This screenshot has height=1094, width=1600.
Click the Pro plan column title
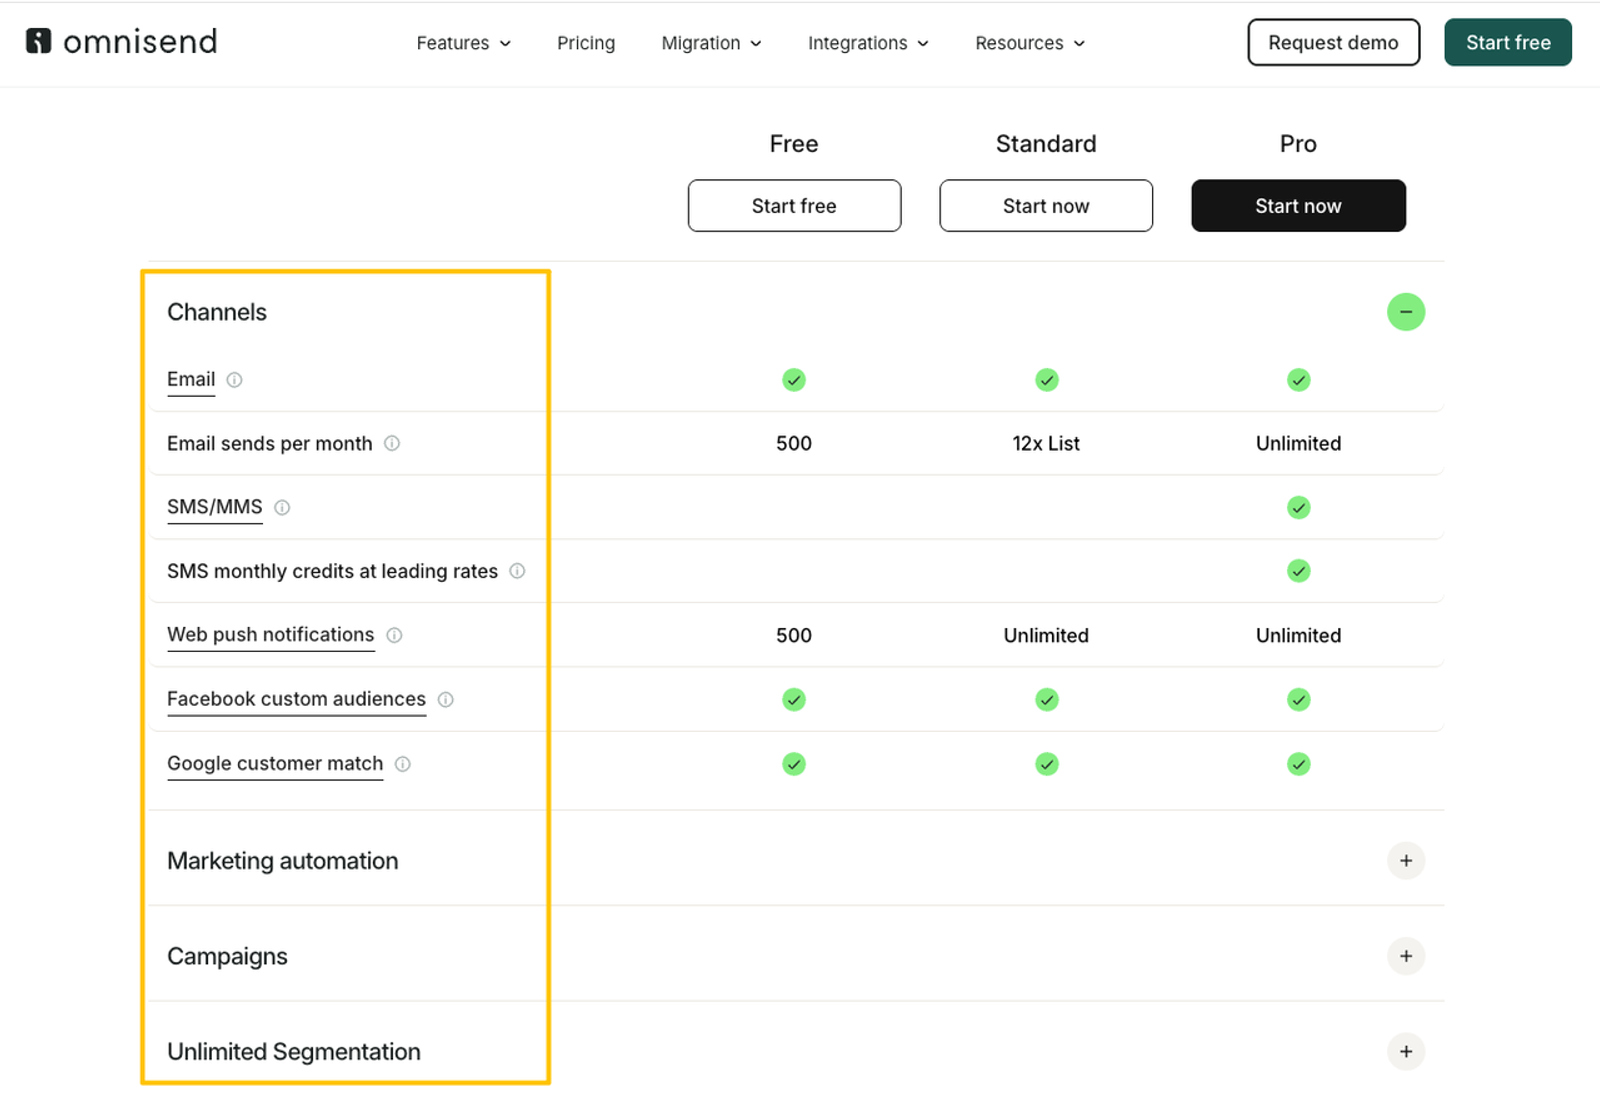[1298, 144]
